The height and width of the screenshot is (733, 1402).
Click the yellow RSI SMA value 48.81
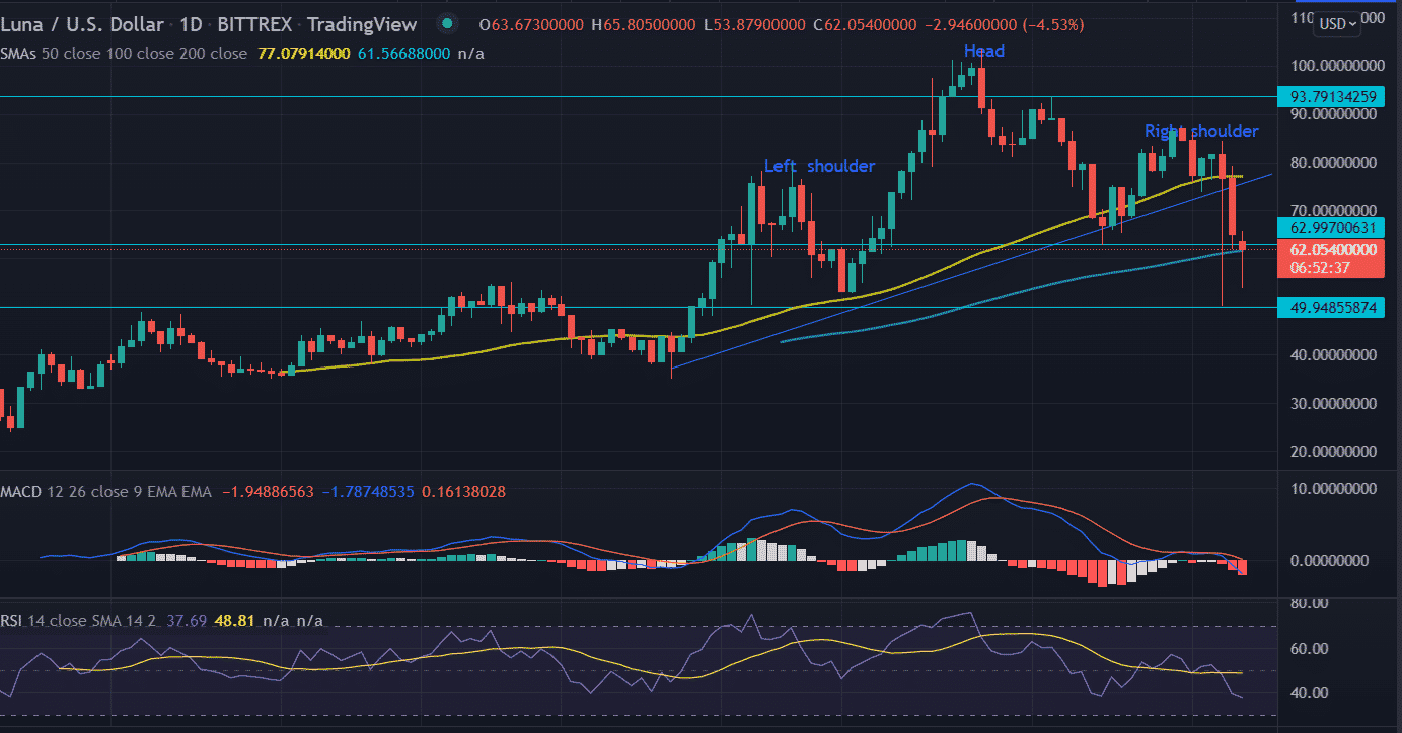click(236, 621)
